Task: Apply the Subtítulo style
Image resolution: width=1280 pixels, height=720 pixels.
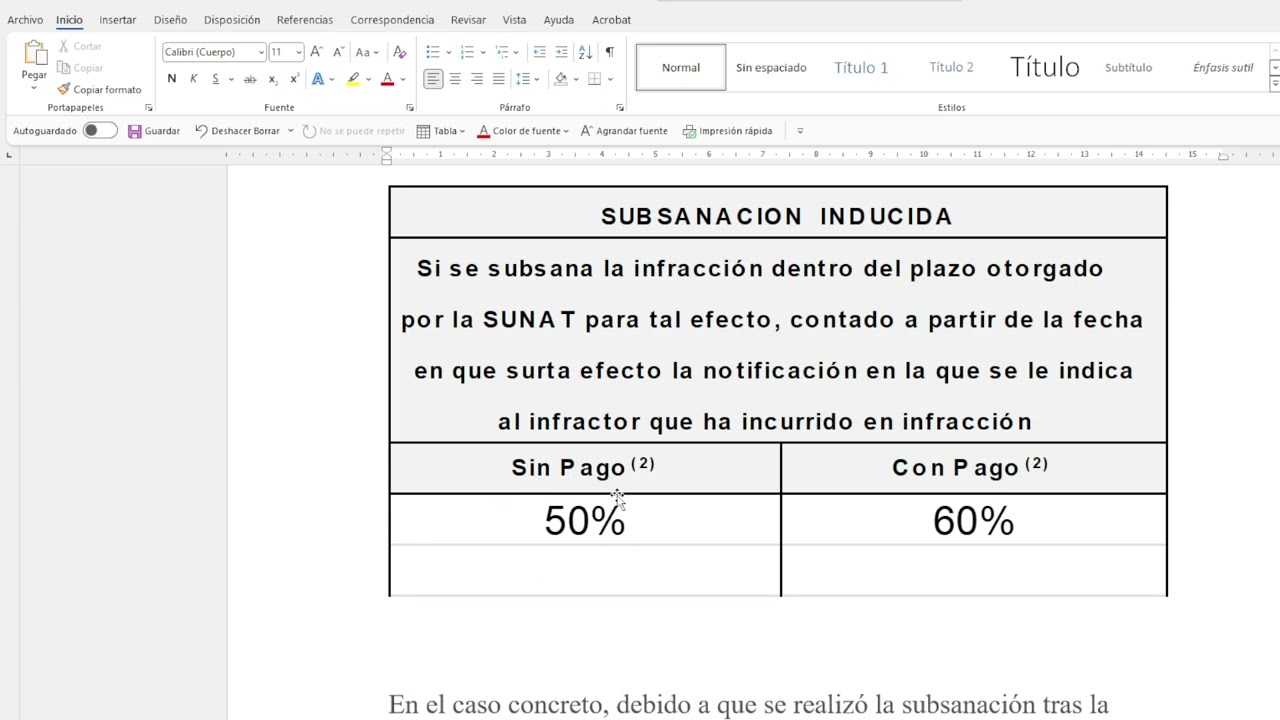Action: click(x=1128, y=67)
